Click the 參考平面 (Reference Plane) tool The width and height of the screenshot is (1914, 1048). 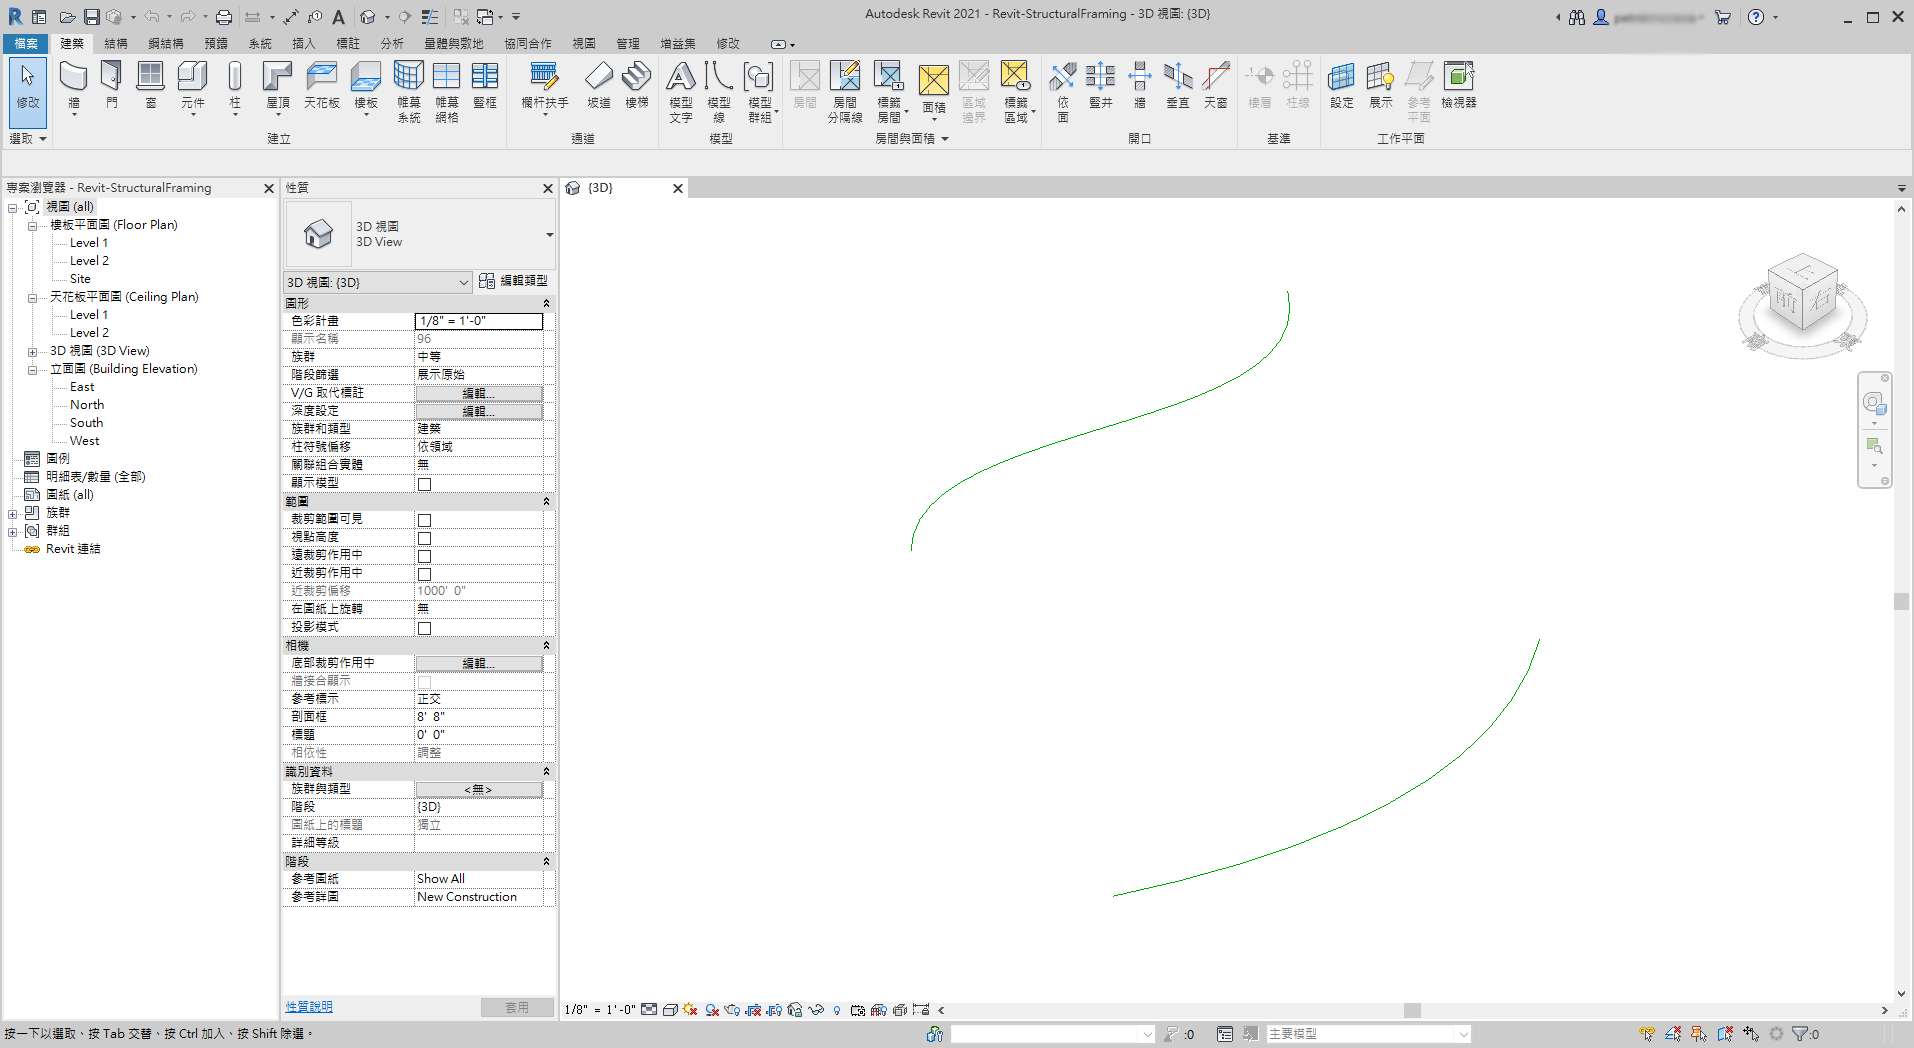(x=1419, y=90)
